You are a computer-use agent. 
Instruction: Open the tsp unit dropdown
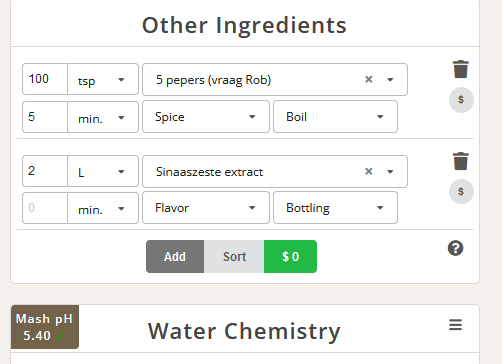pyautogui.click(x=103, y=79)
